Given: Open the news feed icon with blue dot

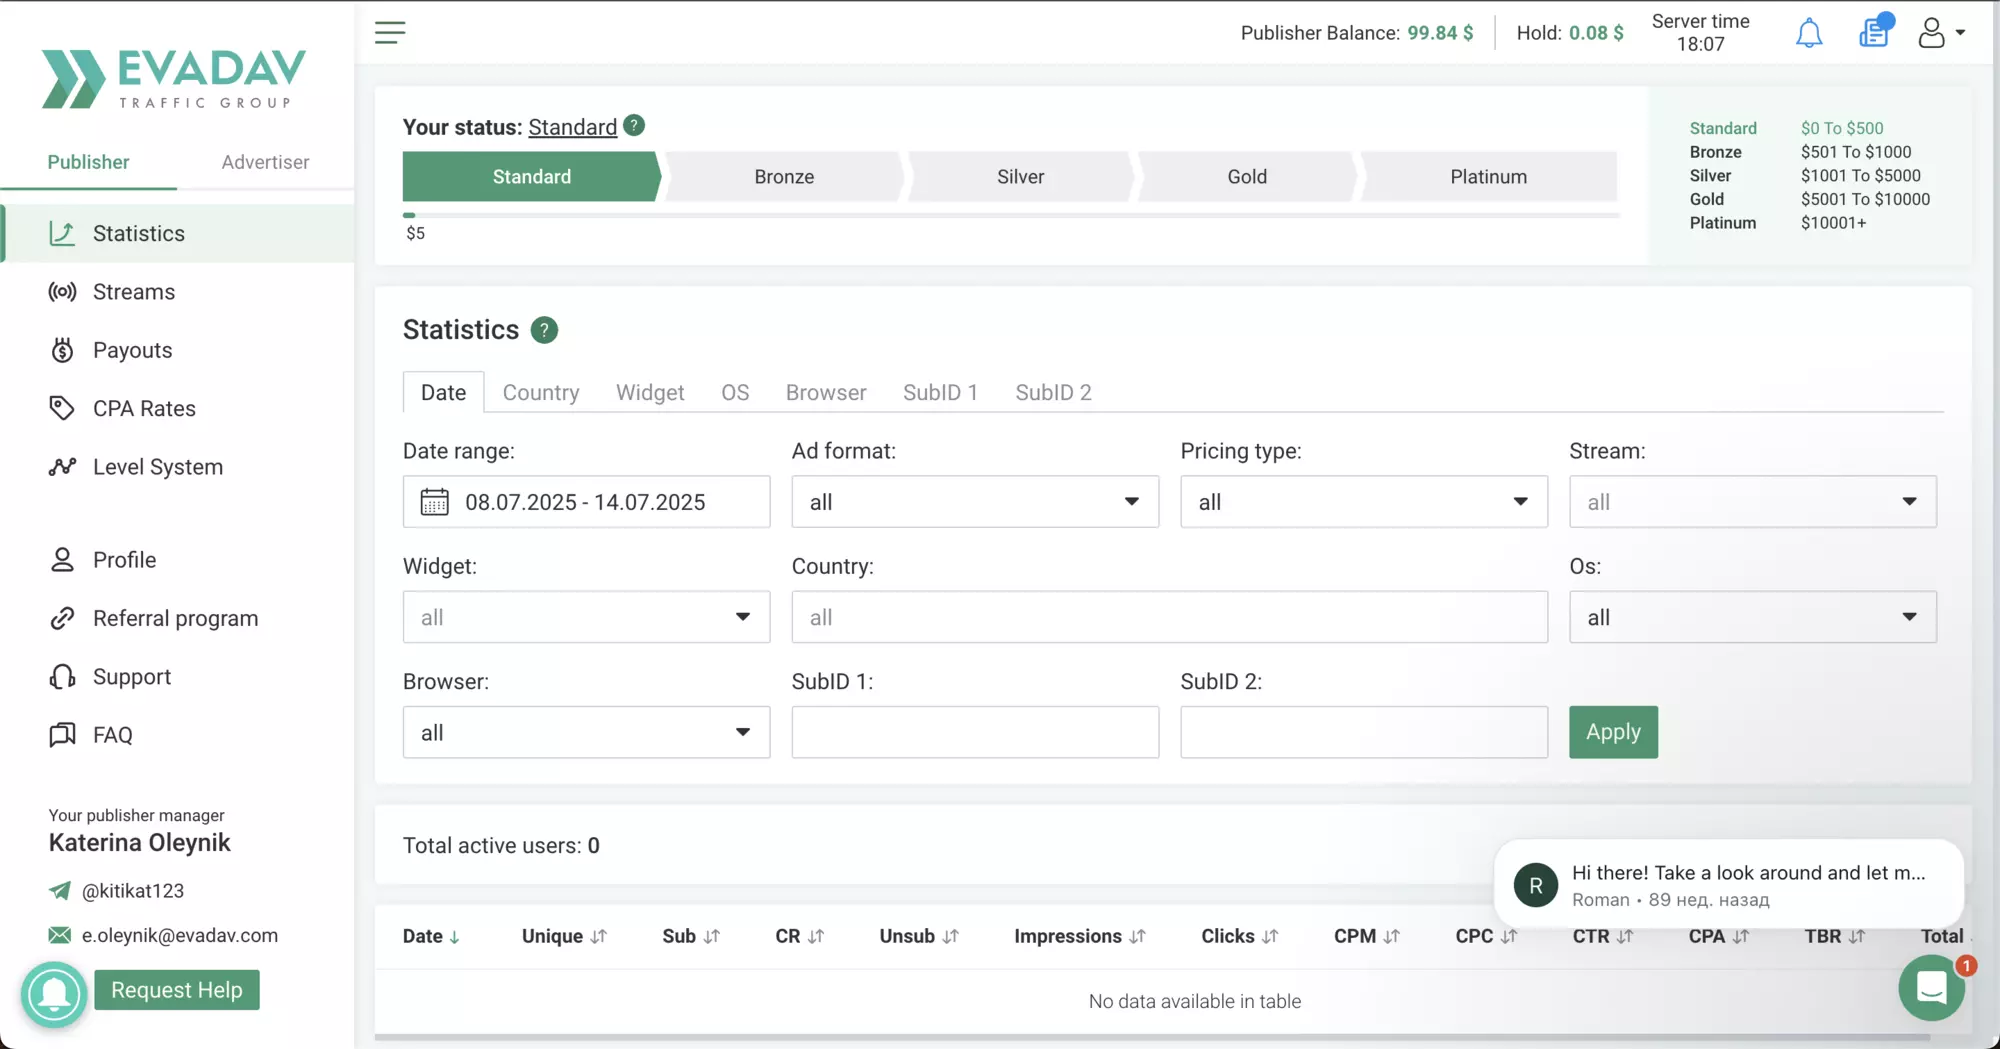Looking at the screenshot, I should 1875,31.
